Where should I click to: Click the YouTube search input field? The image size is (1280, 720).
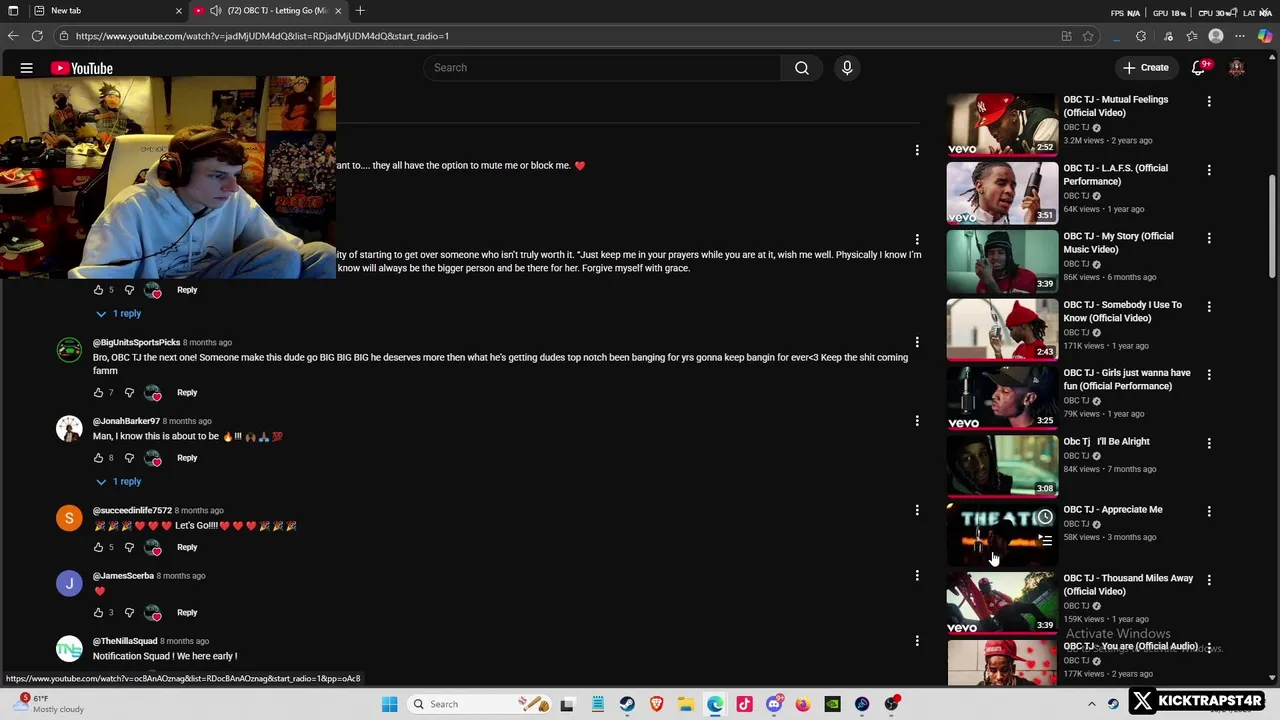602,68
